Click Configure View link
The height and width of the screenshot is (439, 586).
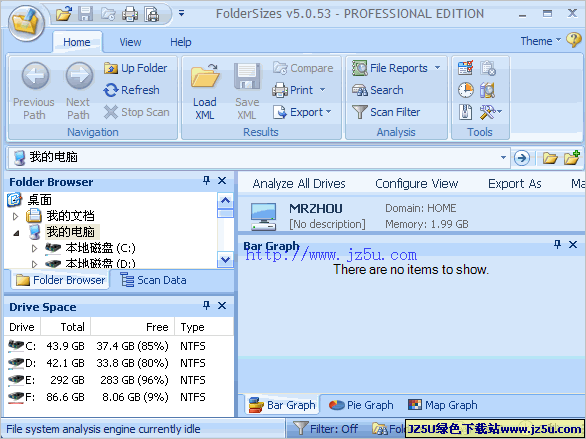[417, 183]
